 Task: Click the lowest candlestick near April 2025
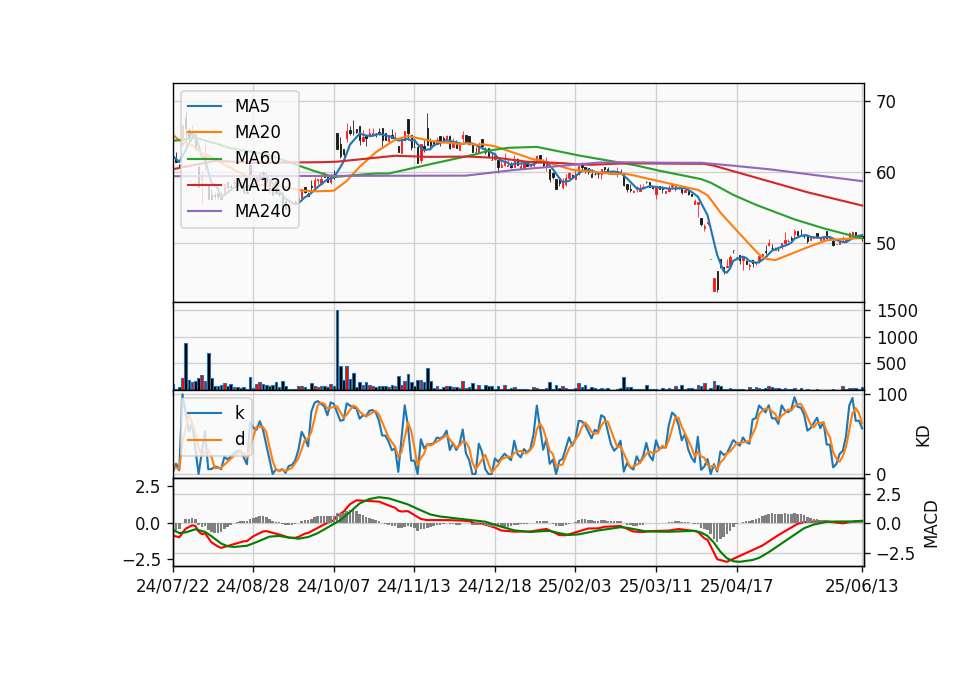714,285
